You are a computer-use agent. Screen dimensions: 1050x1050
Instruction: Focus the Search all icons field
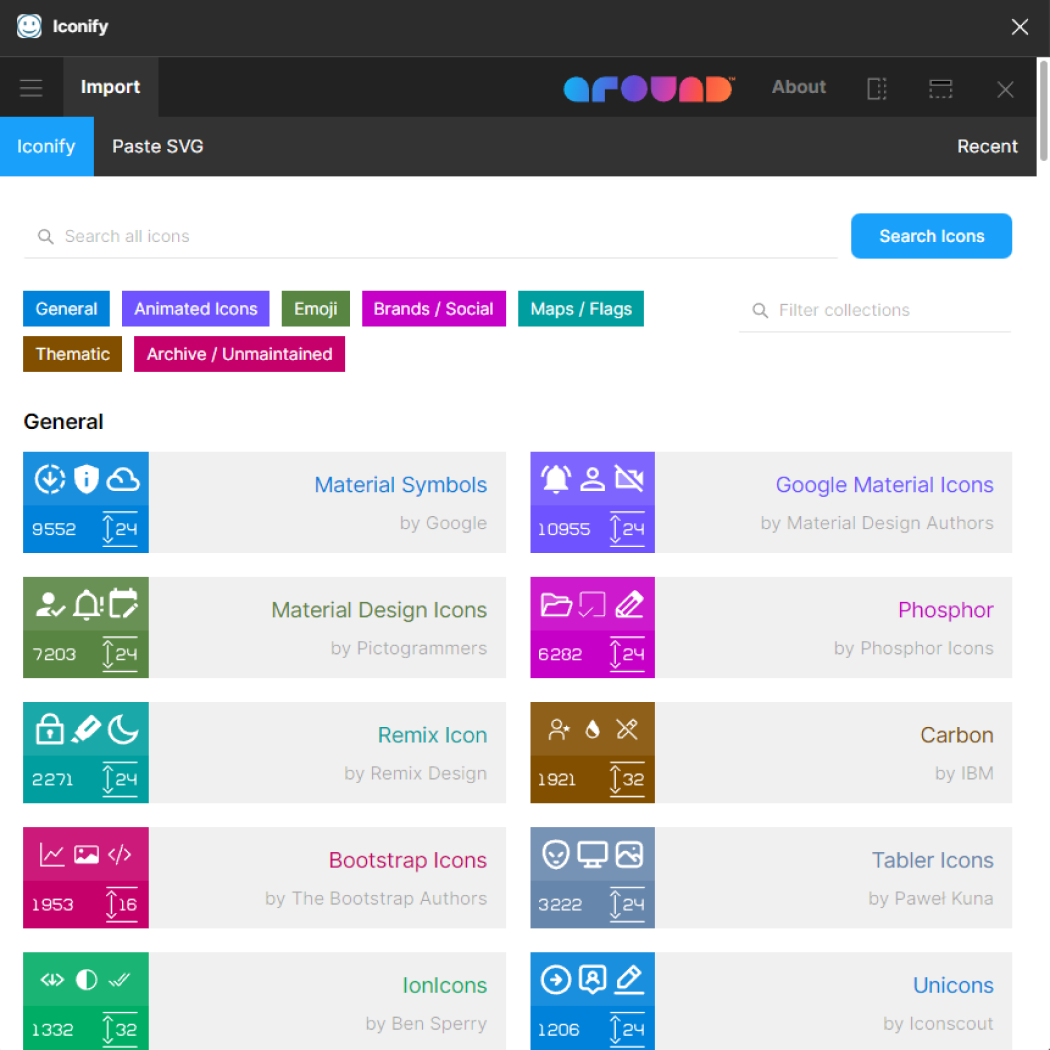tap(430, 236)
